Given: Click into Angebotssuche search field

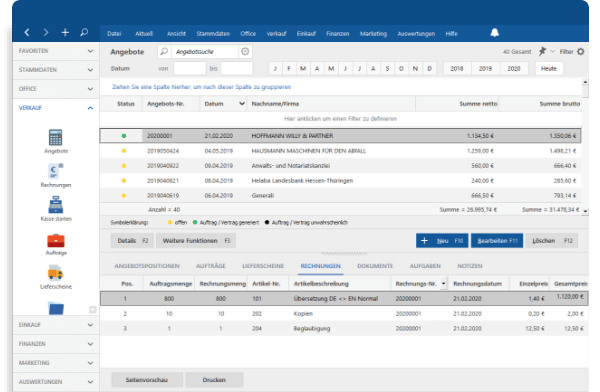Looking at the screenshot, I should click(205, 51).
